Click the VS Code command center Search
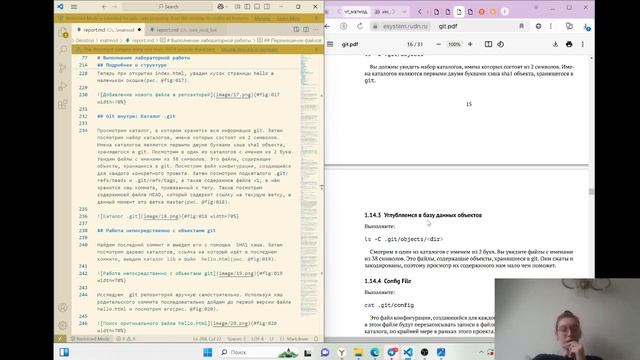 click(168, 7)
